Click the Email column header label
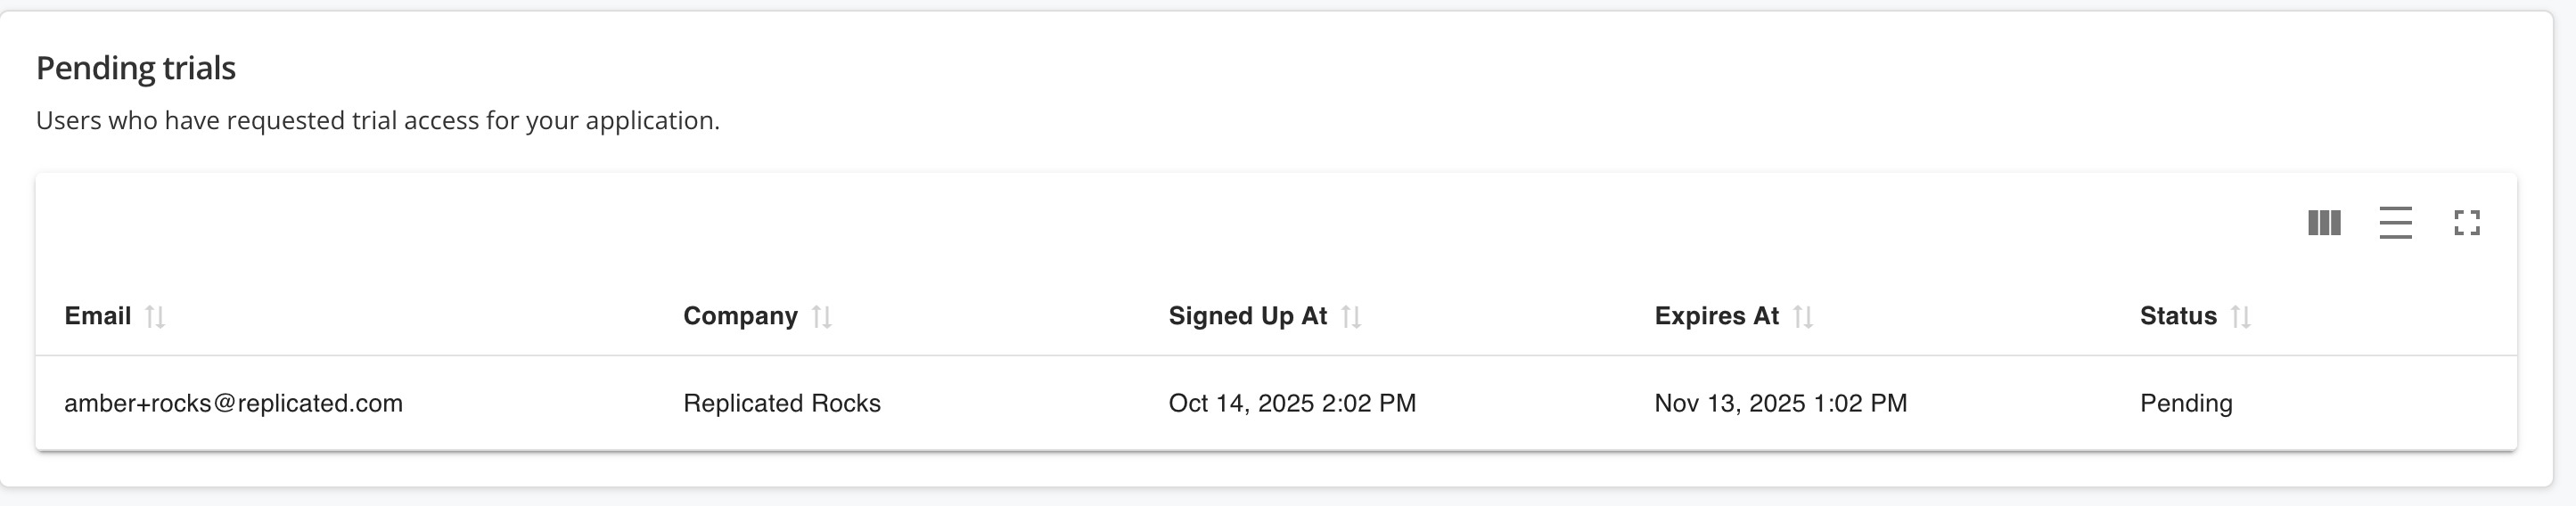The image size is (2576, 506). pyautogui.click(x=98, y=316)
